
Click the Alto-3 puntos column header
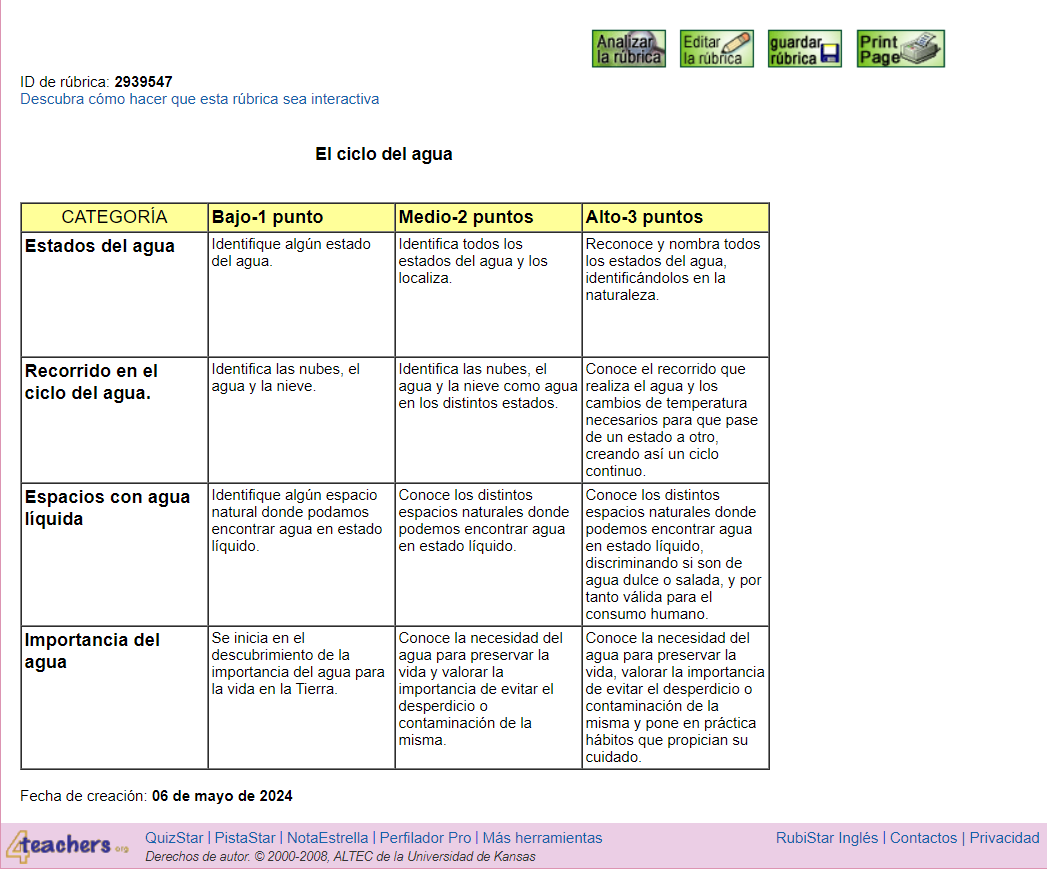[675, 217]
